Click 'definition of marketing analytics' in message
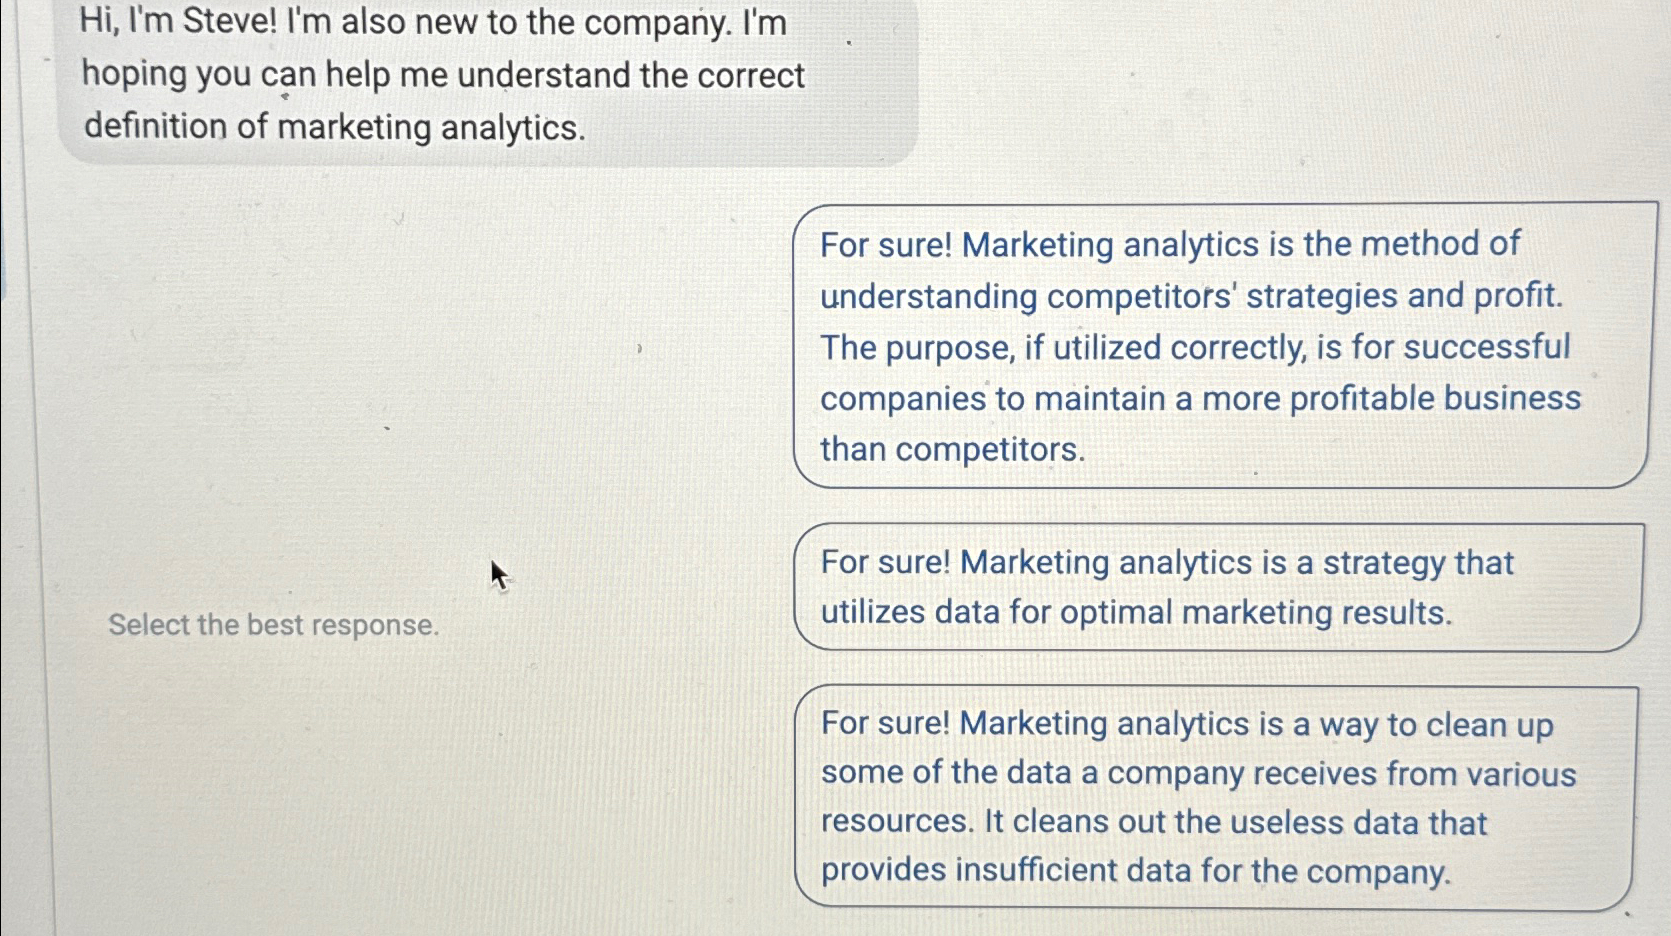Image resolution: width=1671 pixels, height=936 pixels. tap(334, 127)
